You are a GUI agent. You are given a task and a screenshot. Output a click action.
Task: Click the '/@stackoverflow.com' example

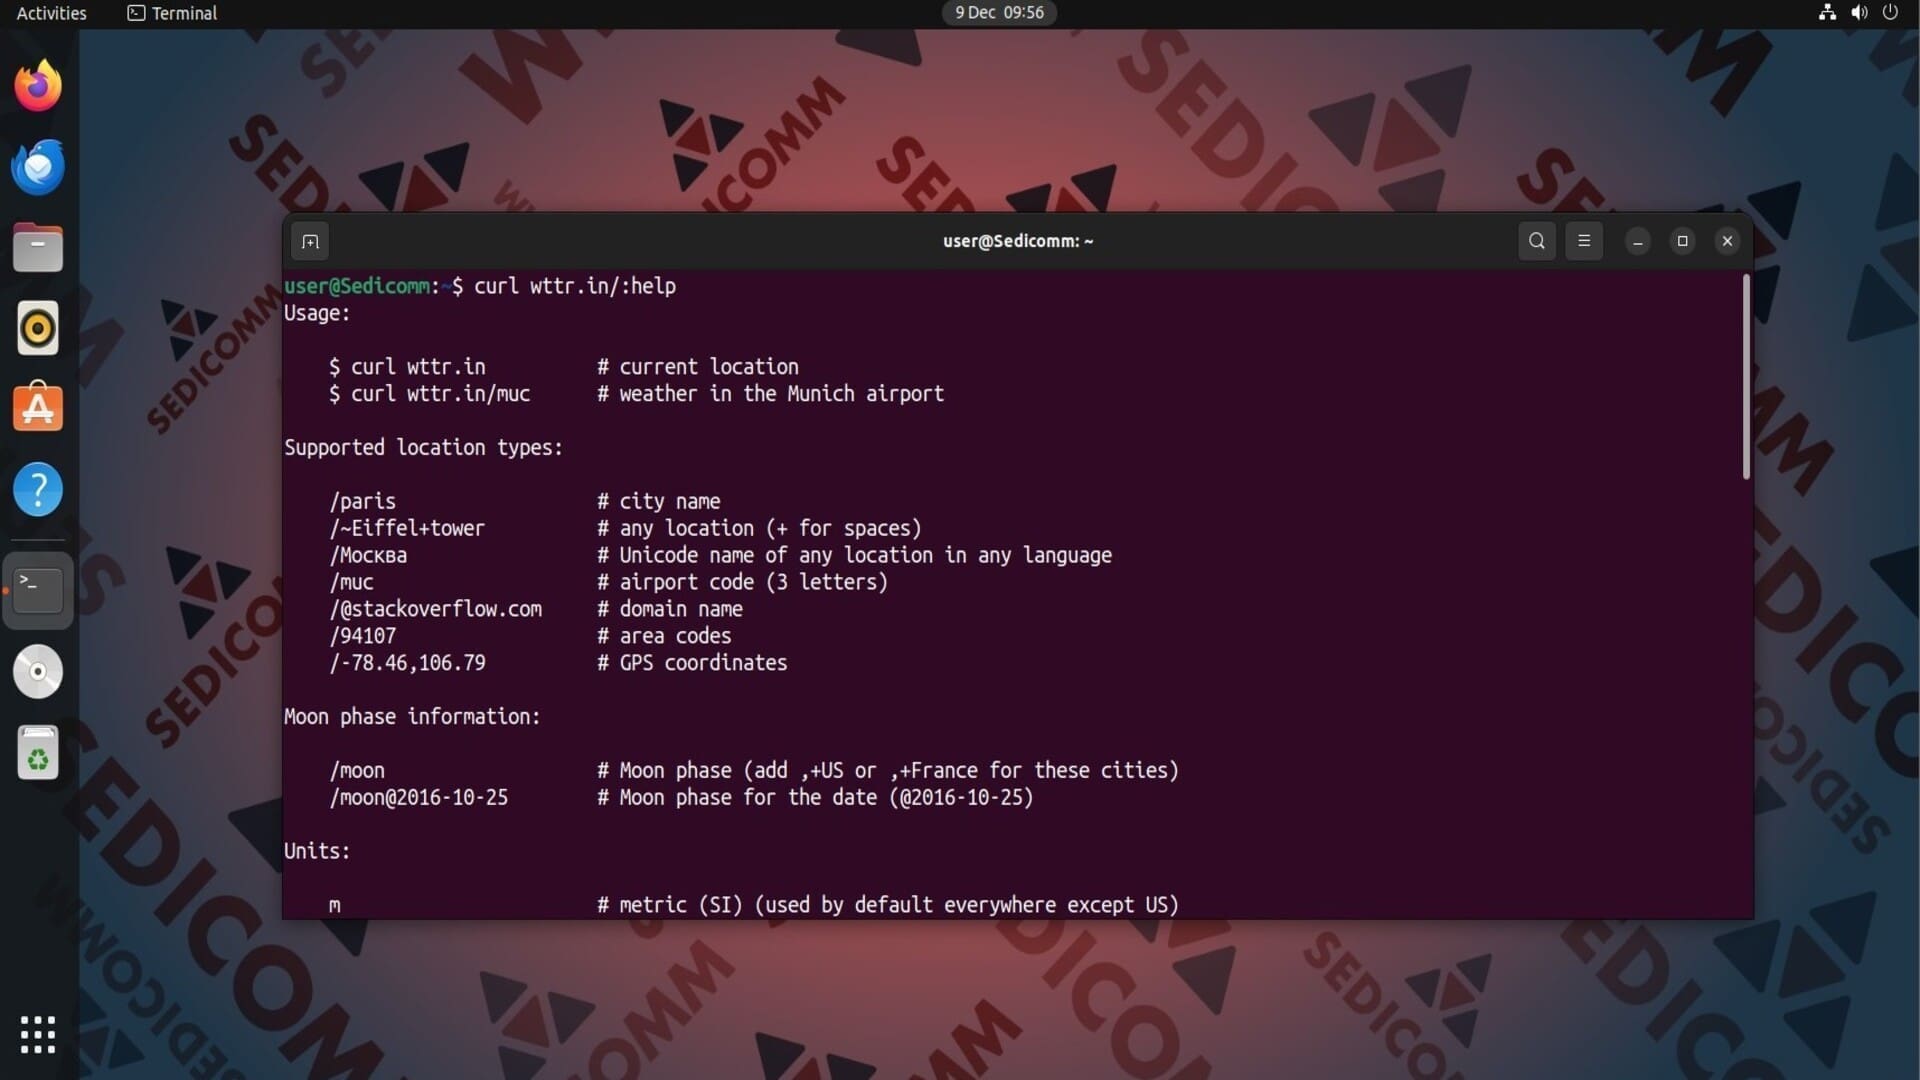coord(435,609)
